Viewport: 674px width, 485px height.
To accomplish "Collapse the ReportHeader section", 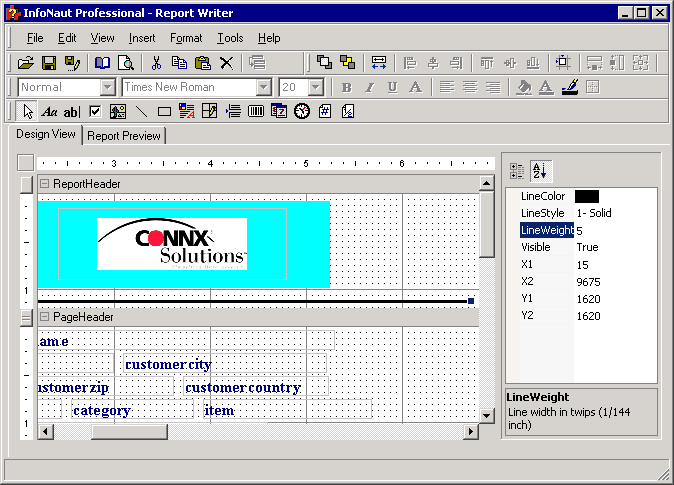I will [44, 184].
